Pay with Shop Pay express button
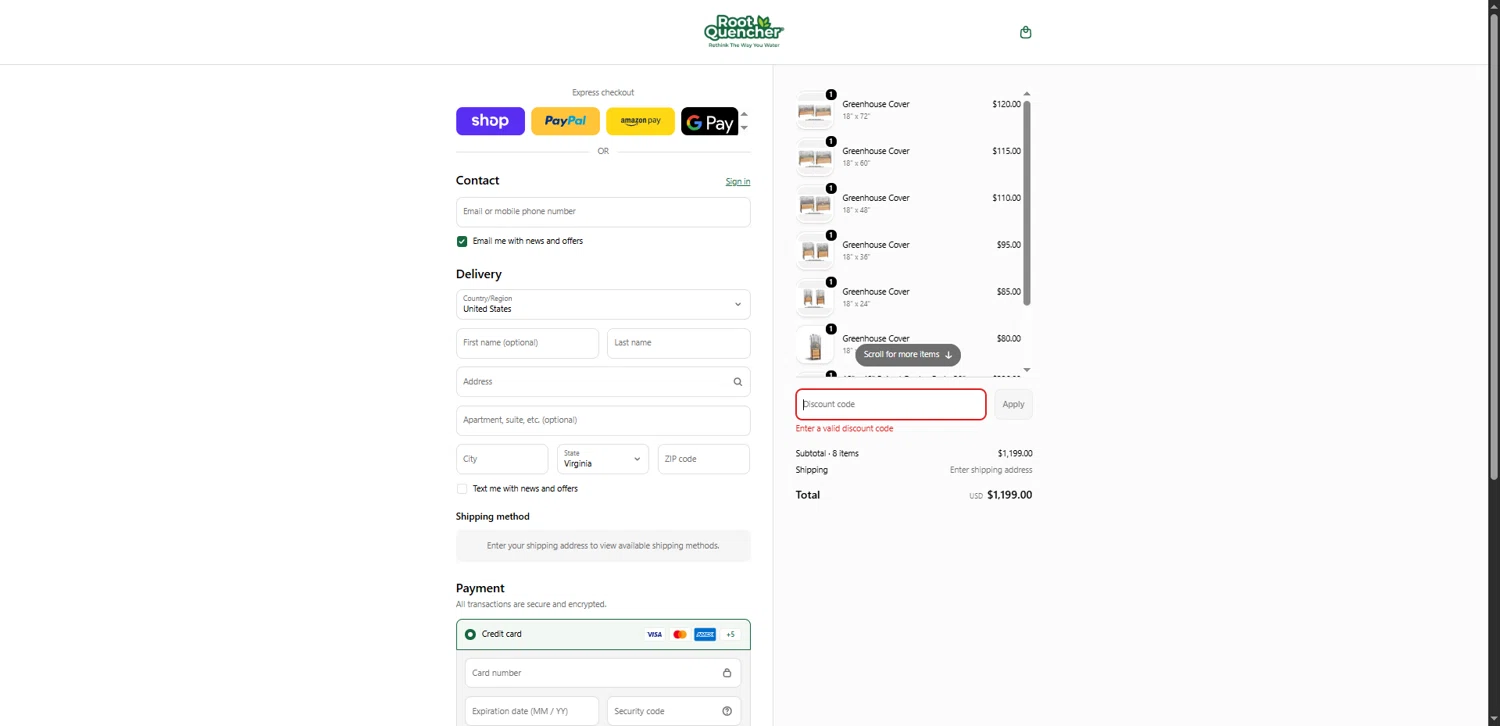 tap(490, 121)
